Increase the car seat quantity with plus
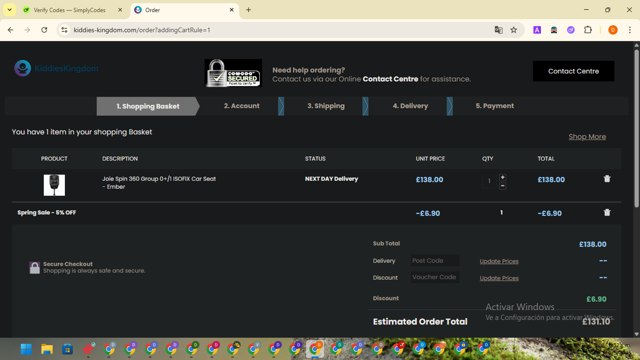640x360 pixels. click(502, 177)
